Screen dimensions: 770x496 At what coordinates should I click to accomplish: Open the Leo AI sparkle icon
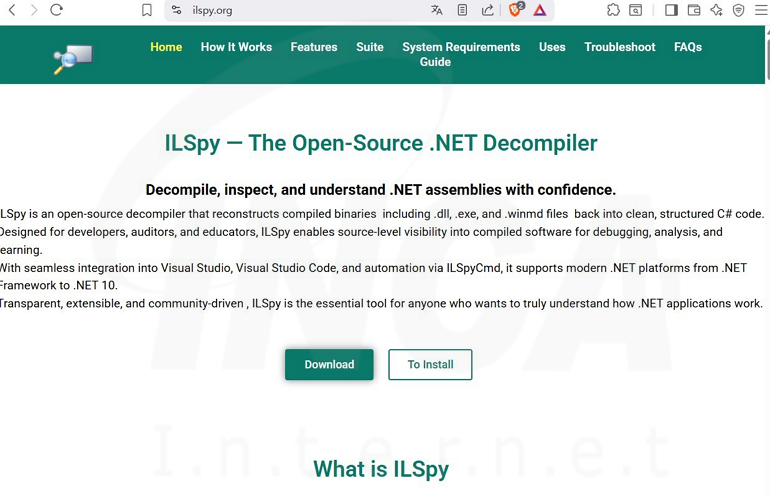[x=716, y=10]
